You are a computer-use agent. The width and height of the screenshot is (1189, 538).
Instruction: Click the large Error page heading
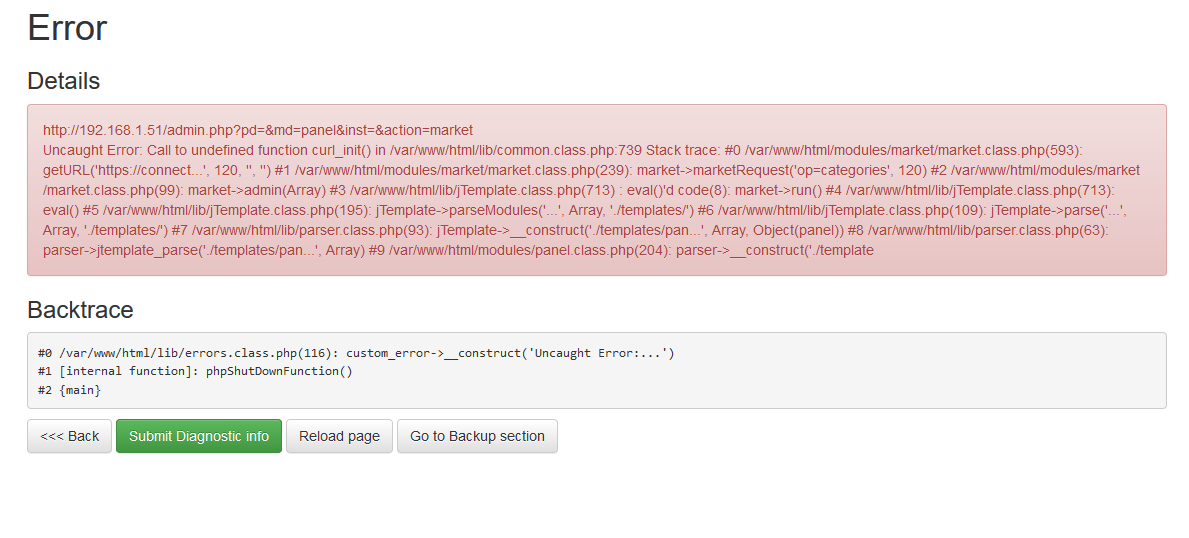(67, 27)
